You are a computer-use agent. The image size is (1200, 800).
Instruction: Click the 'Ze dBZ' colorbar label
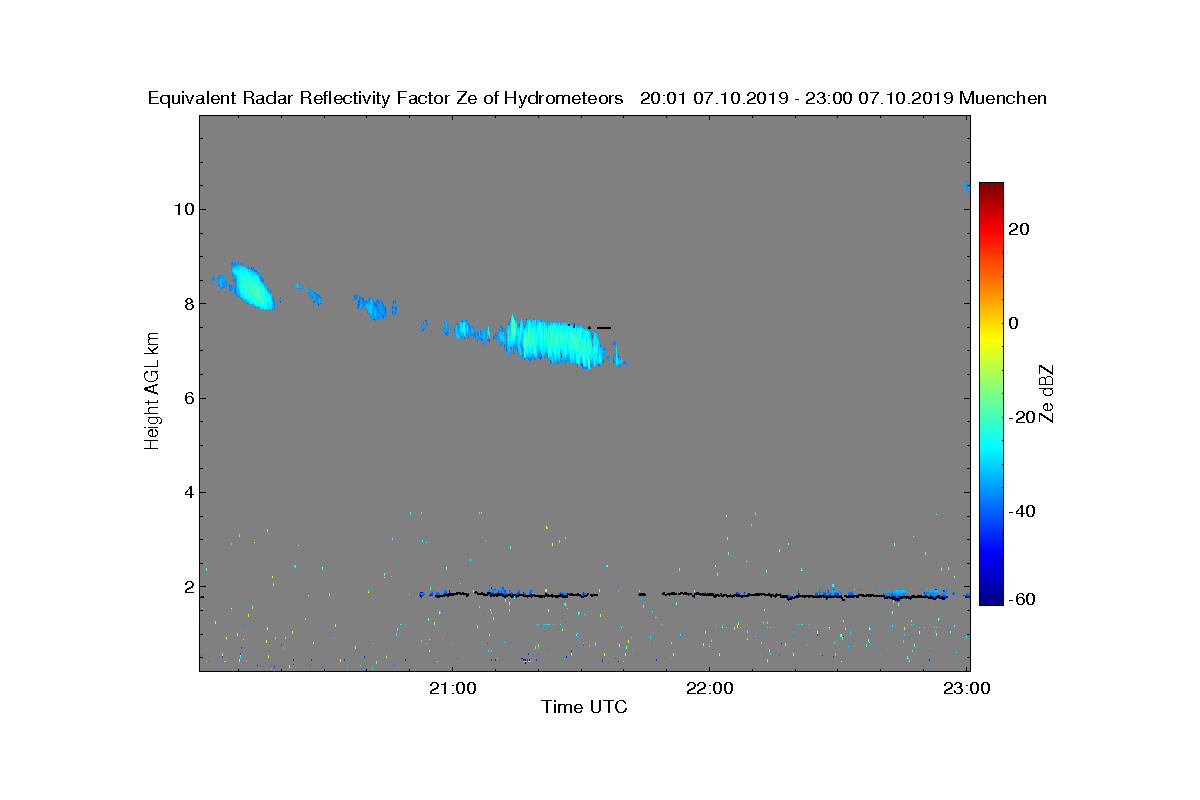(1048, 392)
